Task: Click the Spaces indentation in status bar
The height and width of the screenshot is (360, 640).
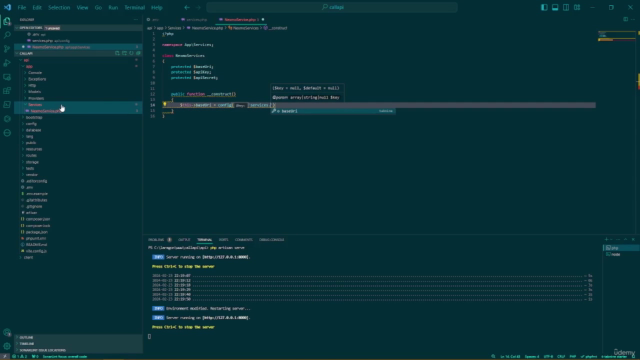Action: click(x=532, y=356)
